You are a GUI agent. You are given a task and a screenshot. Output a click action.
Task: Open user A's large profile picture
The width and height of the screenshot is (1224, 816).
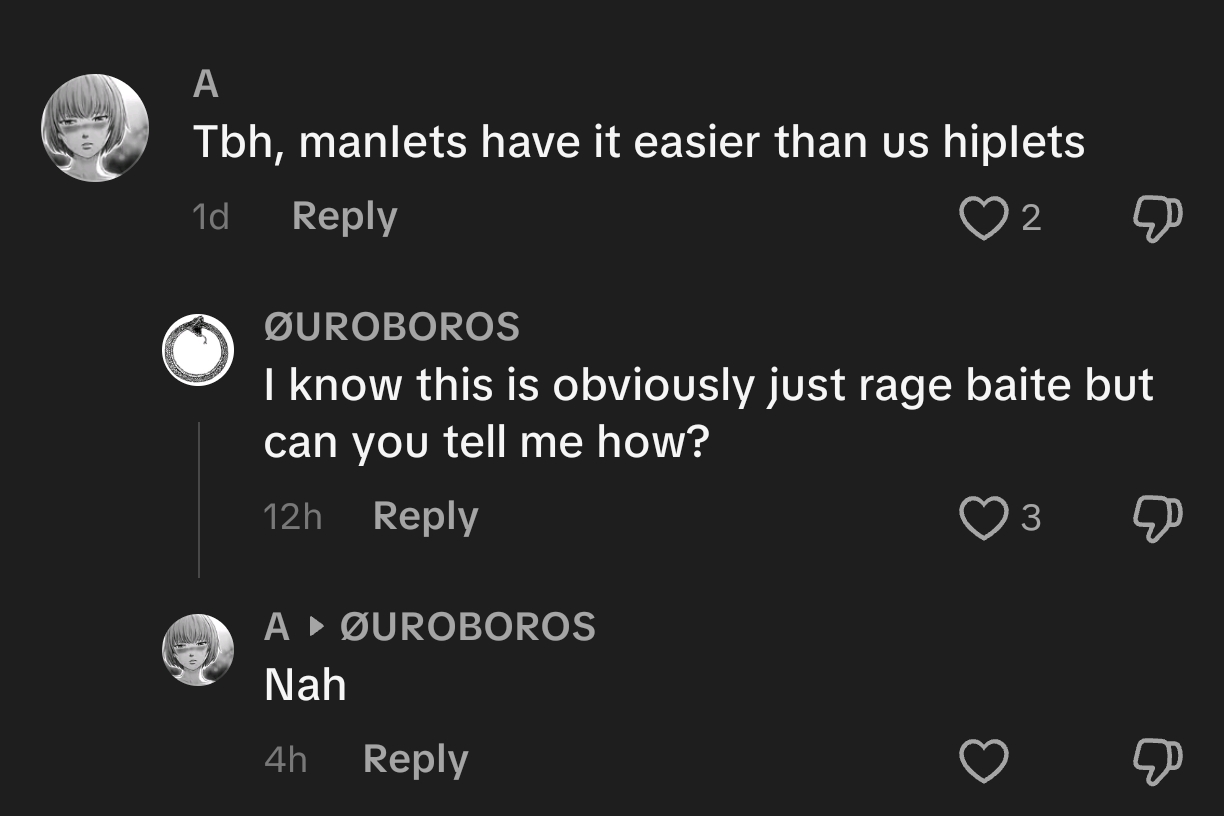coord(95,128)
